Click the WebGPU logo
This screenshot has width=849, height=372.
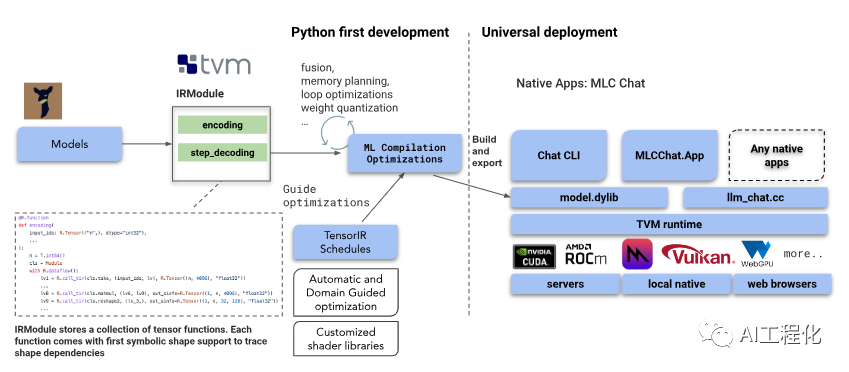(756, 254)
